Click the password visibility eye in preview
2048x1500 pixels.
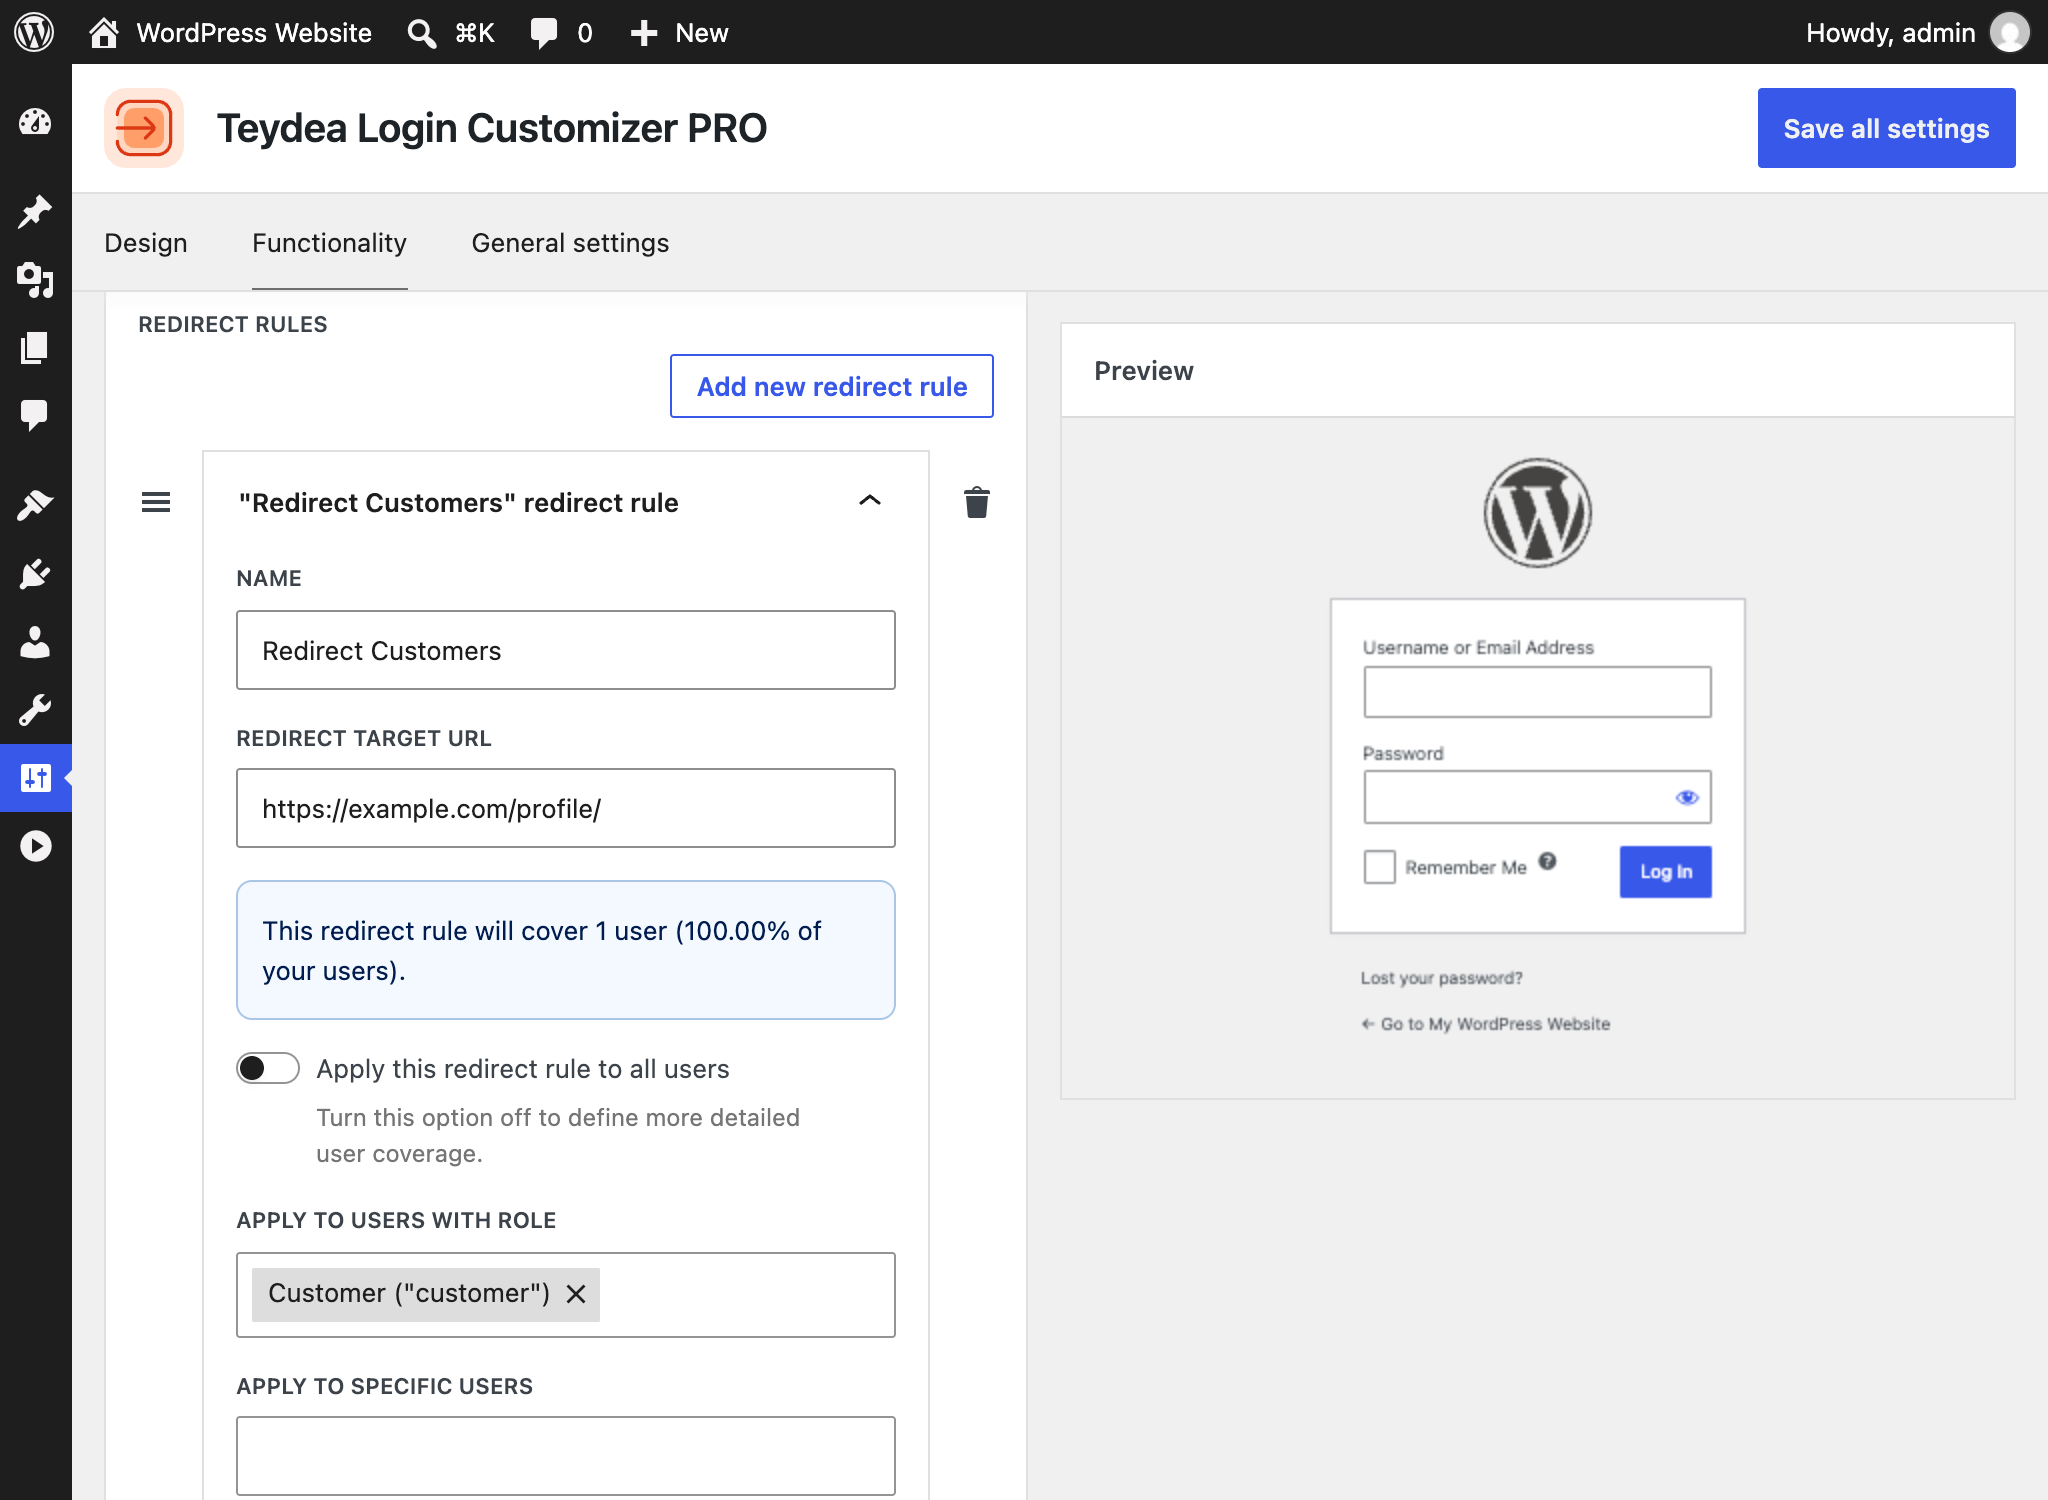1687,797
